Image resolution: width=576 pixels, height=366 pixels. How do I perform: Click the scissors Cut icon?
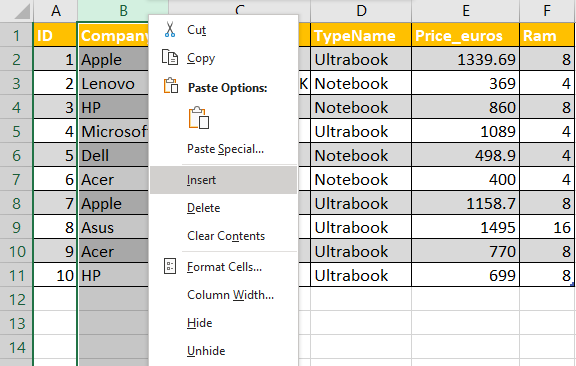170,29
